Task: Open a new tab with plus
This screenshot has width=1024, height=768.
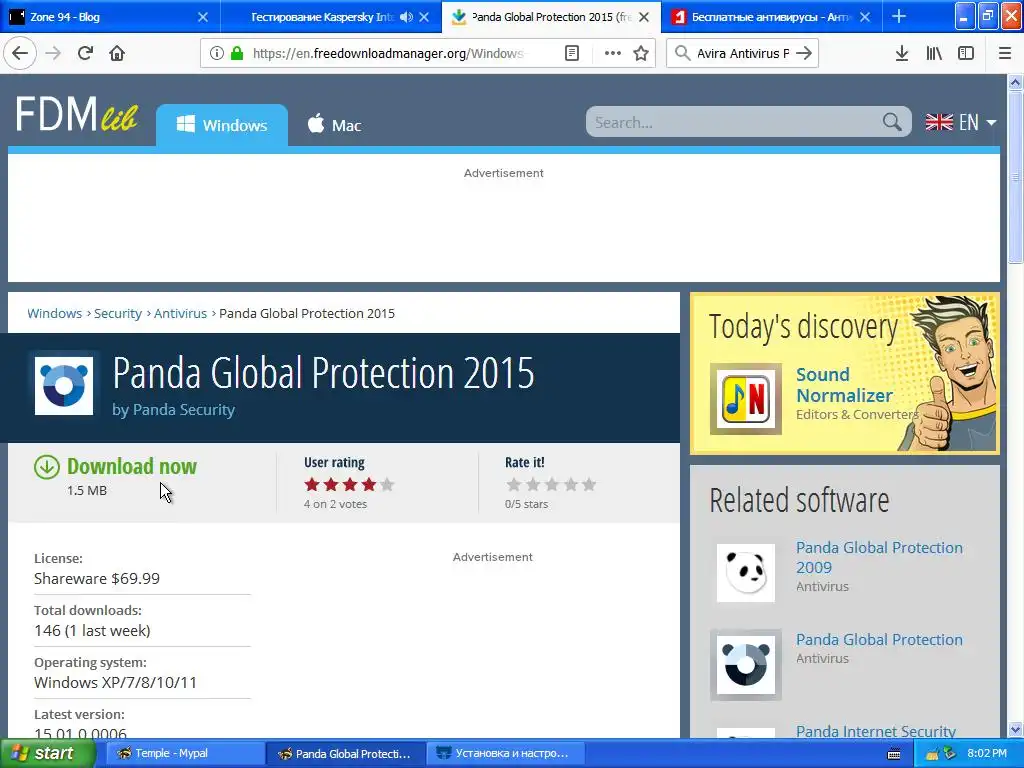Action: [899, 16]
